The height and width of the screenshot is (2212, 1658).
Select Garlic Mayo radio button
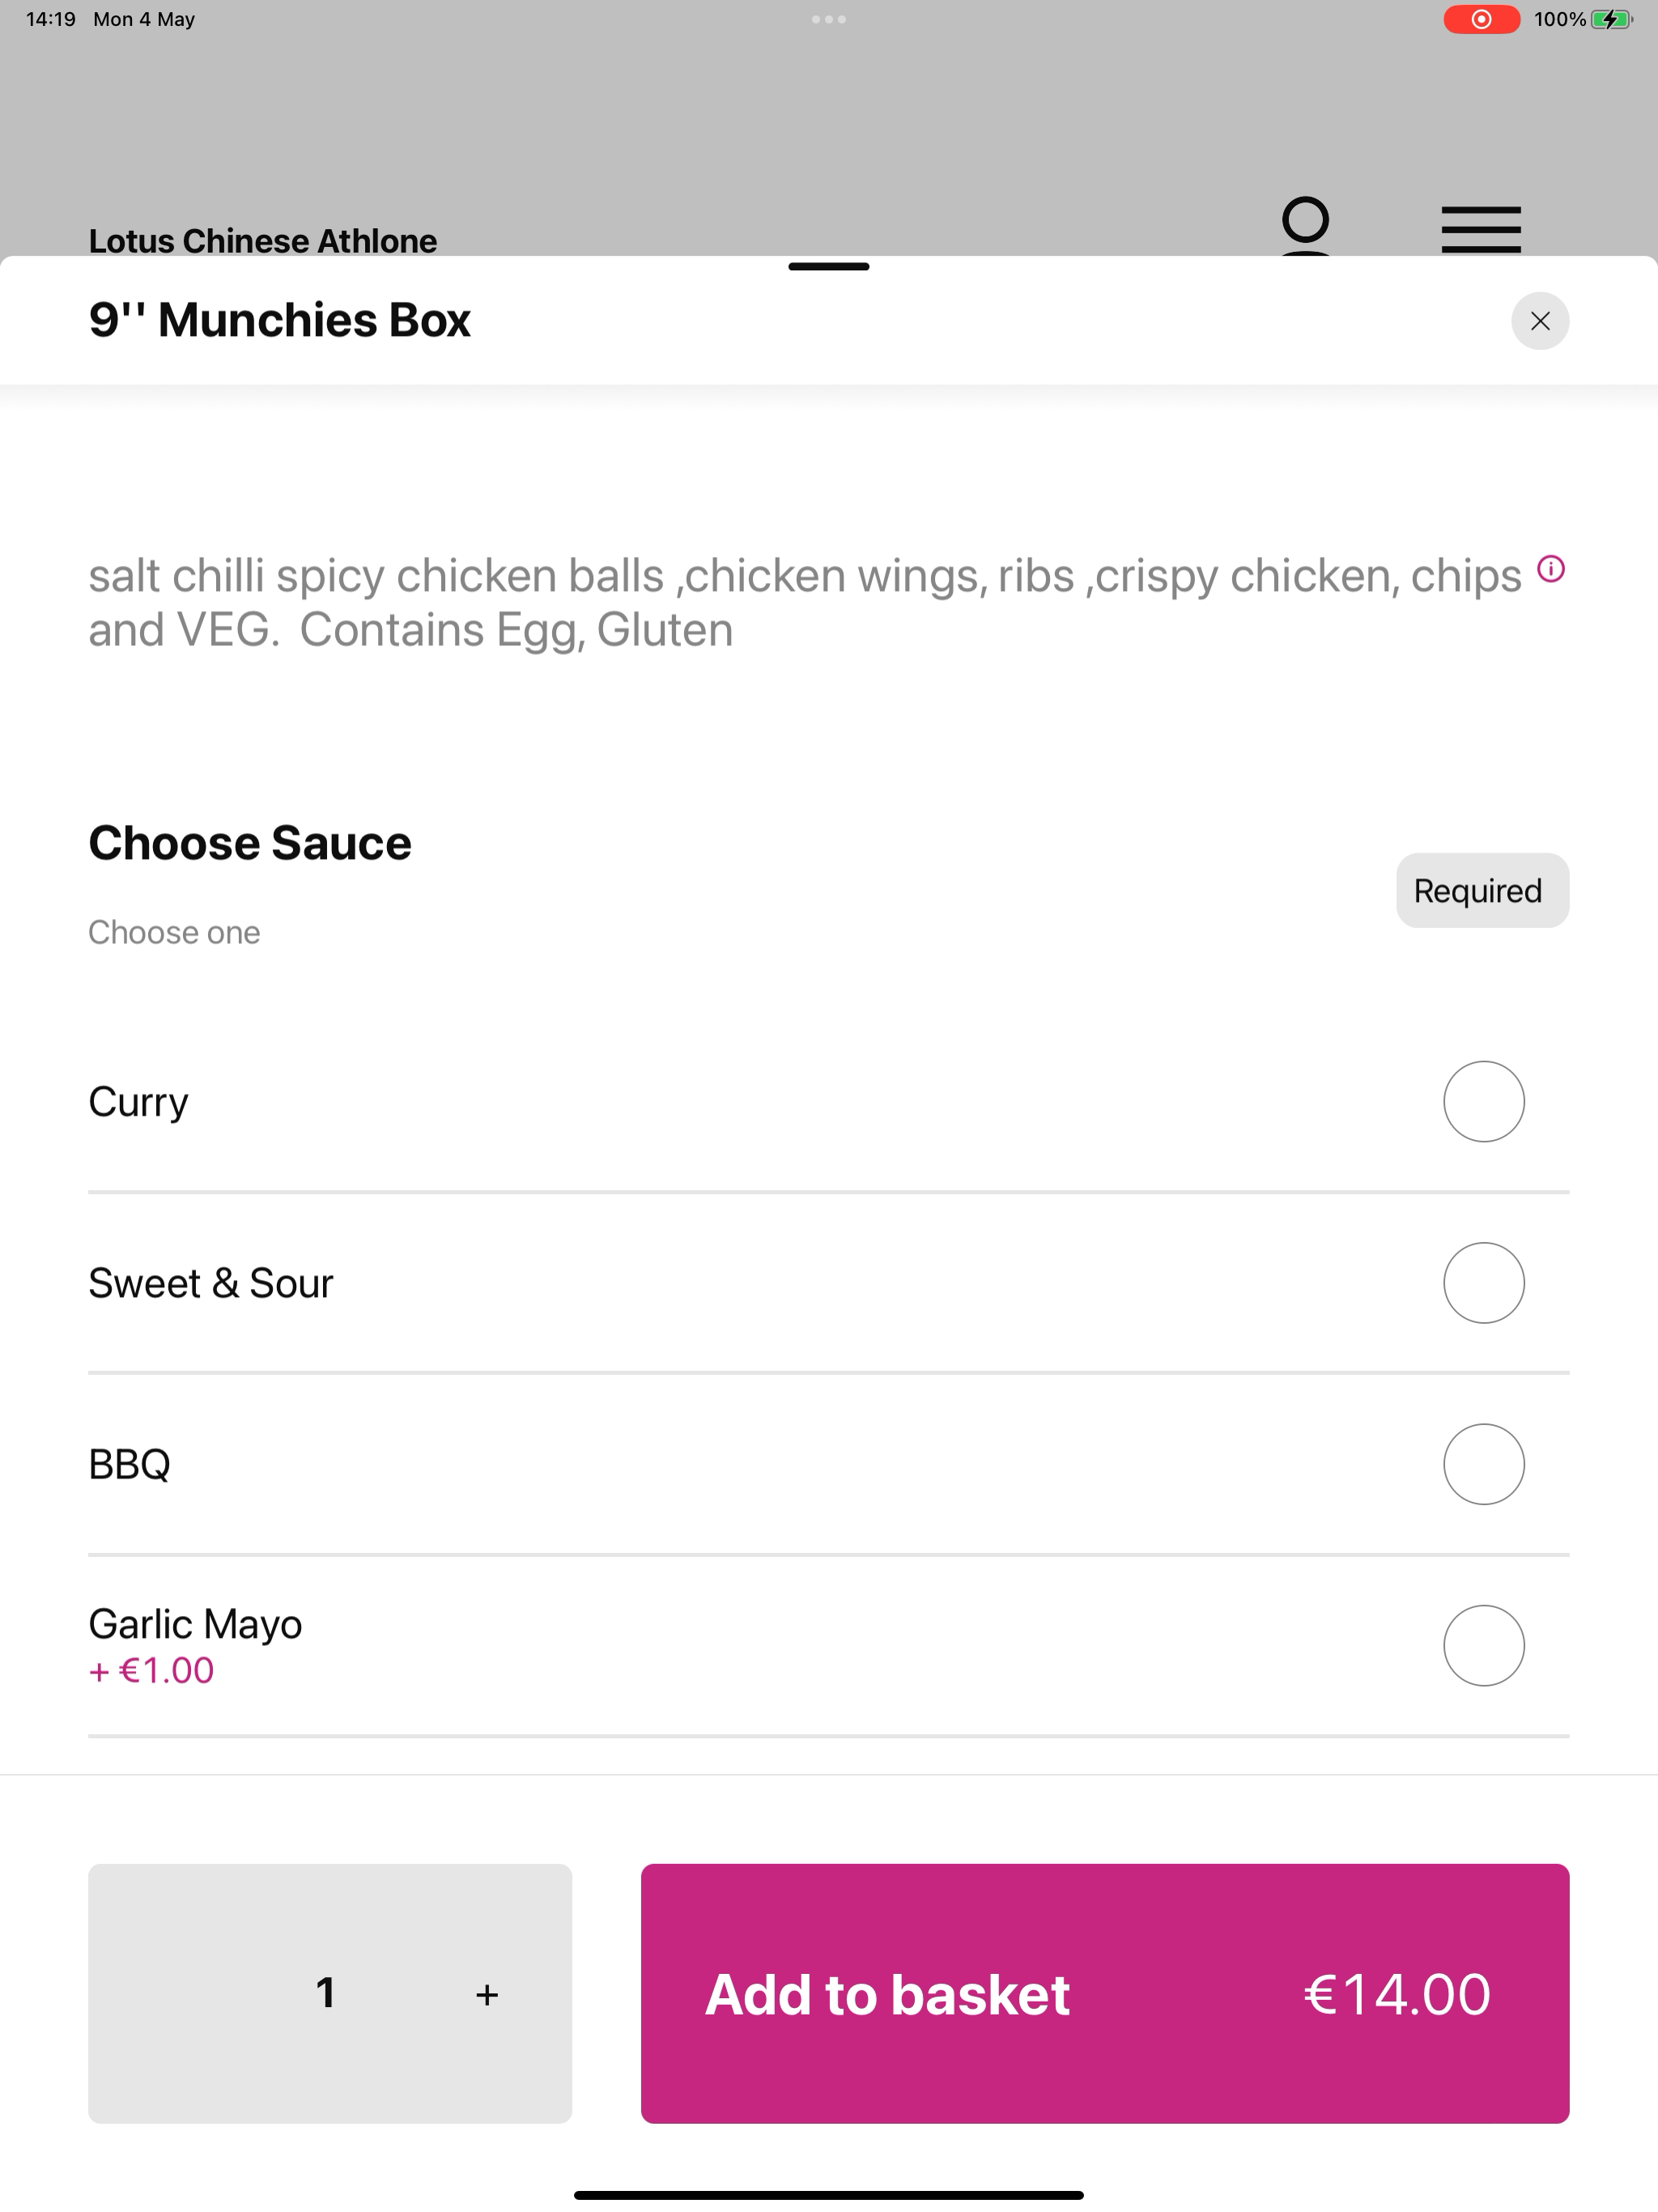coord(1483,1645)
